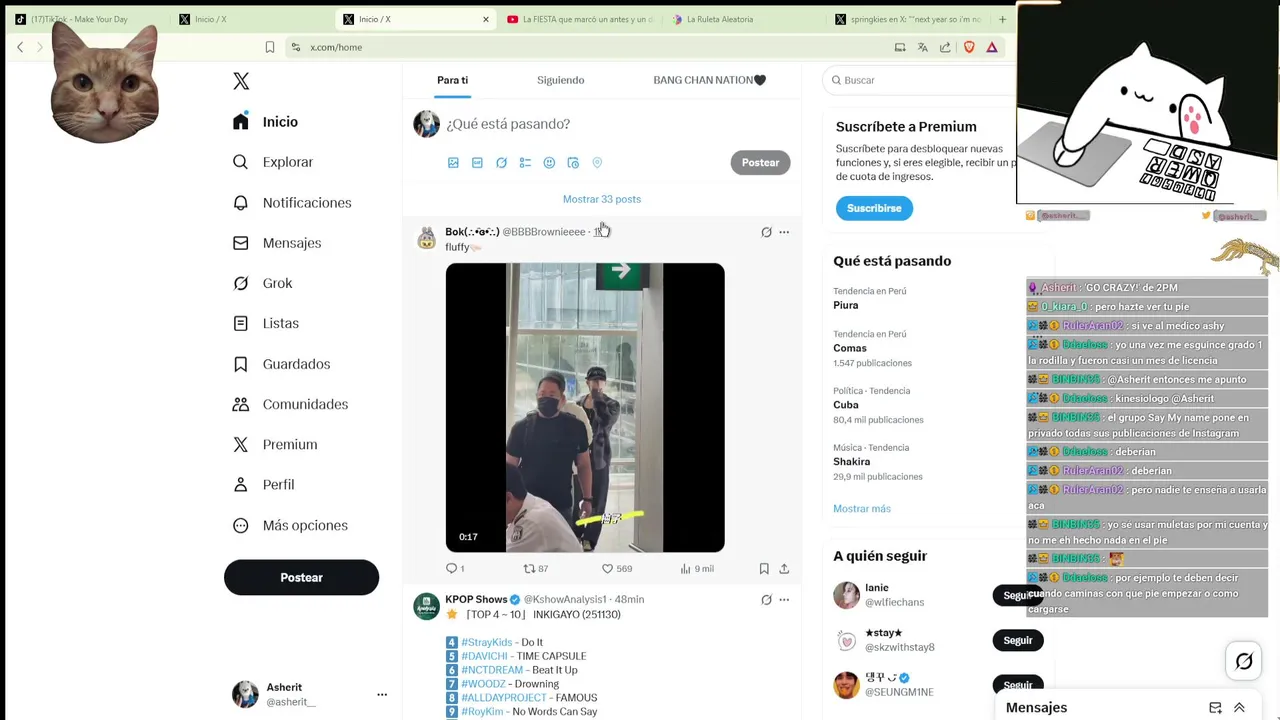Switch to La Ruleta Aleatoria browser tab

[x=743, y=19]
